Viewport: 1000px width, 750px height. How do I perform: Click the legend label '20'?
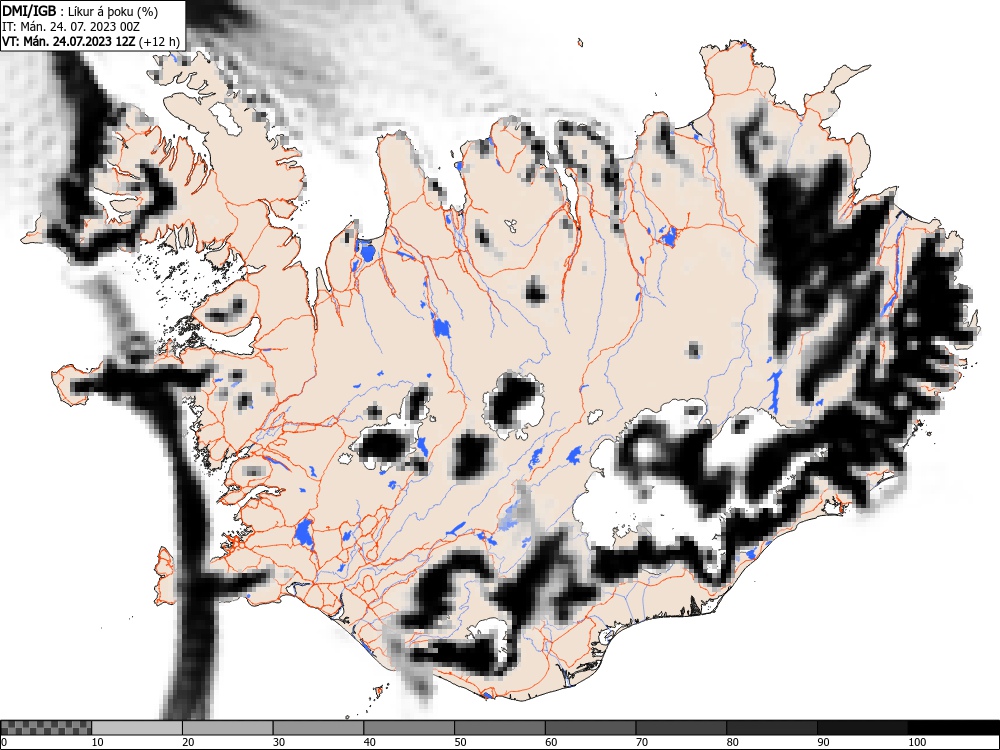(x=188, y=742)
